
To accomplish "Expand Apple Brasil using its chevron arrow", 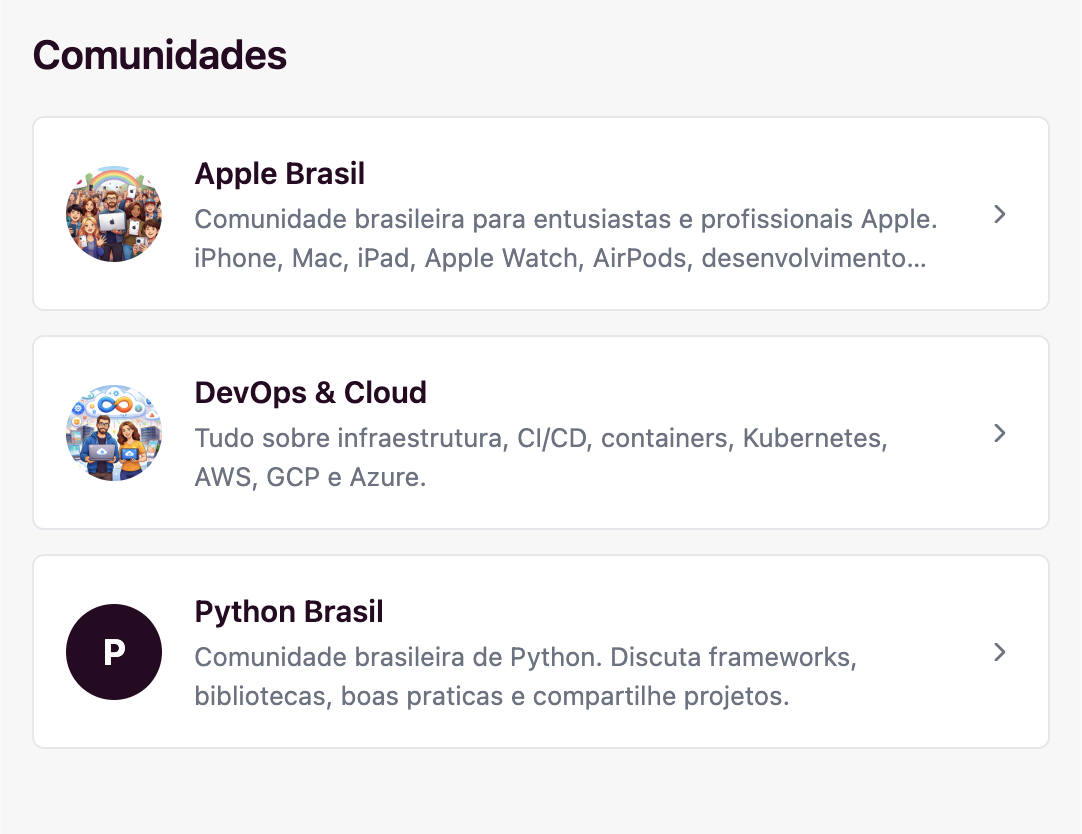I will tap(999, 214).
